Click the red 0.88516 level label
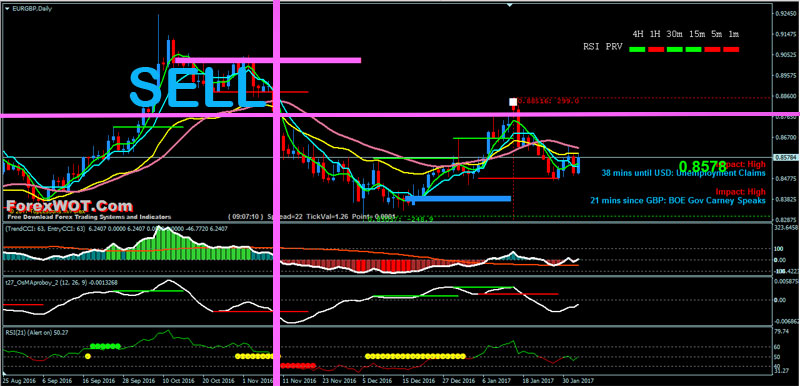This screenshot has height=386, width=800. pyautogui.click(x=549, y=101)
